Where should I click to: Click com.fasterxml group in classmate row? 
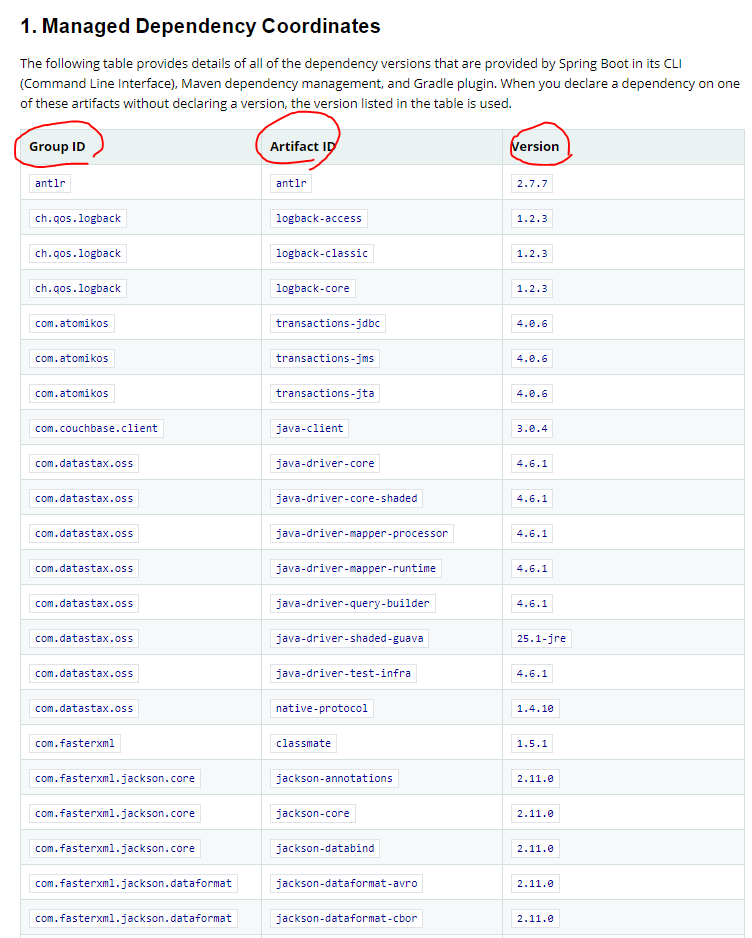click(75, 743)
